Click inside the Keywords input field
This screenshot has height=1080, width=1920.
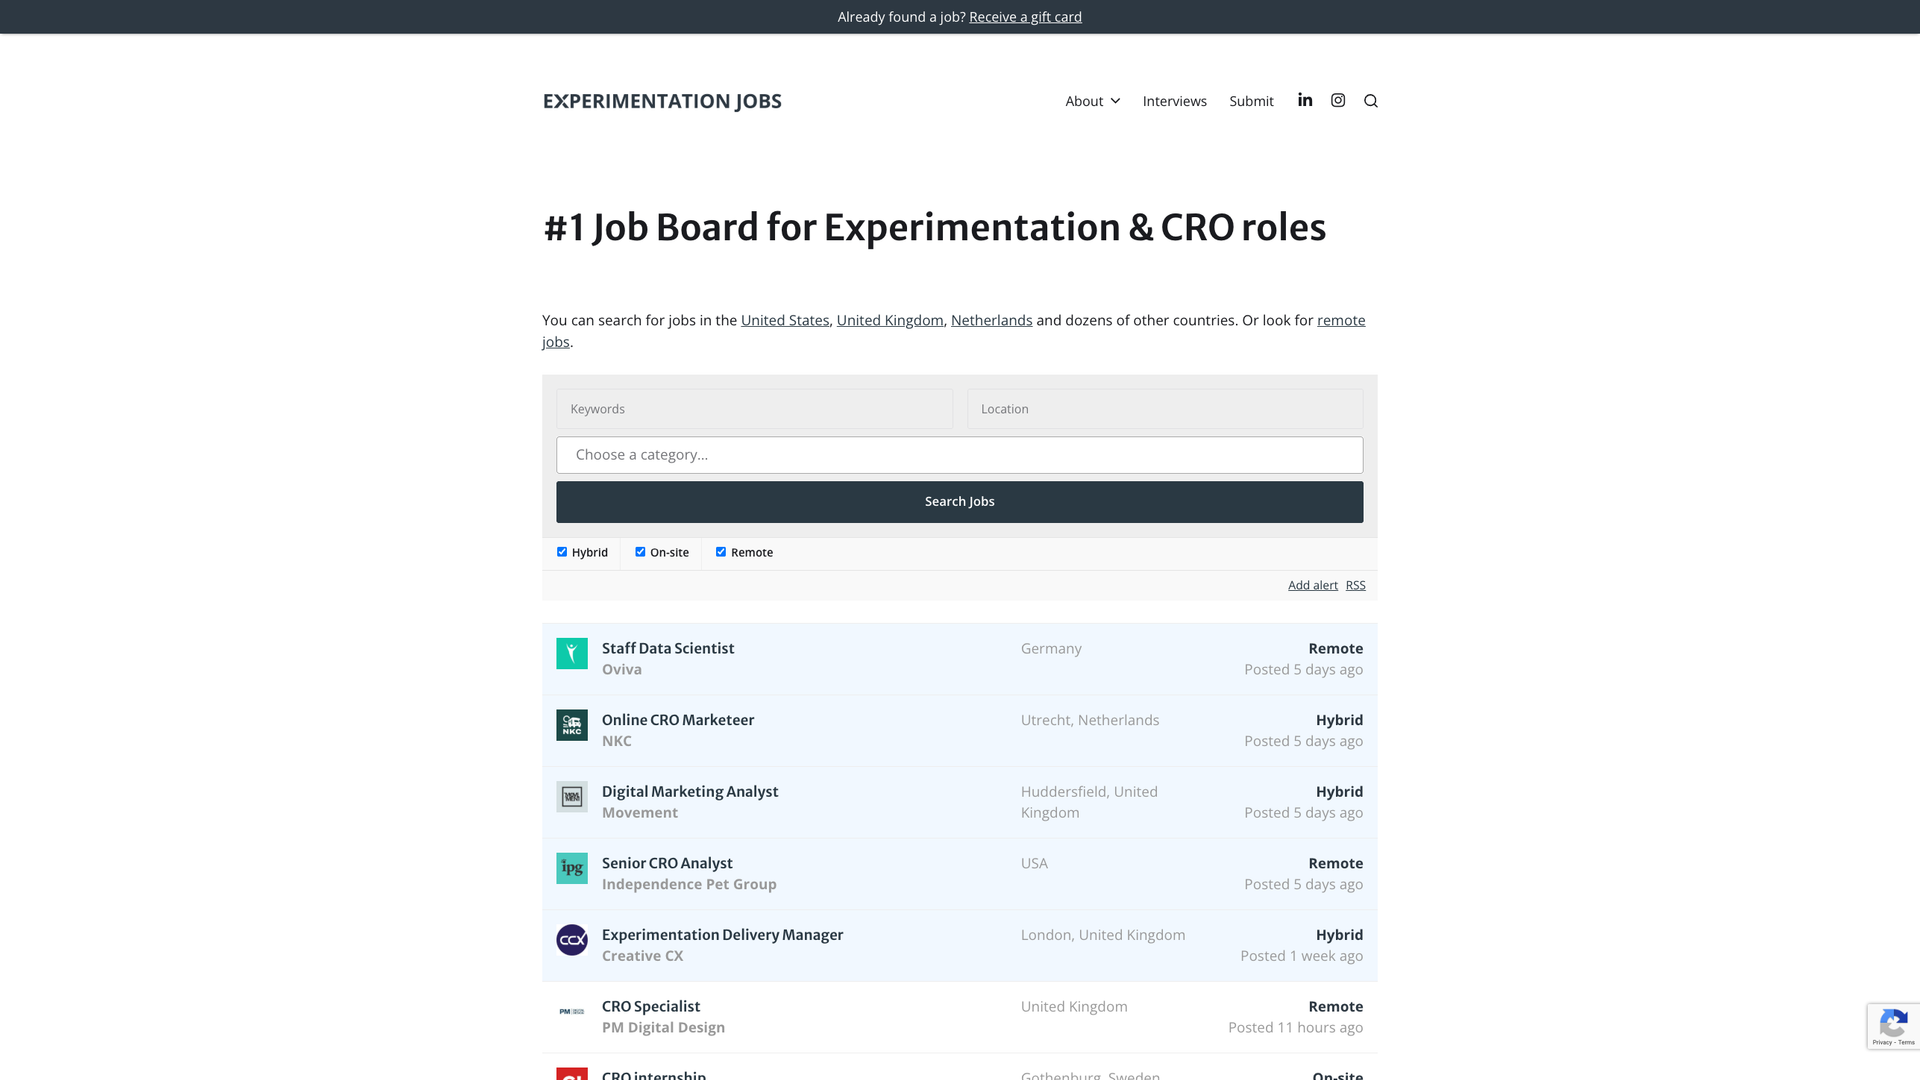click(754, 408)
